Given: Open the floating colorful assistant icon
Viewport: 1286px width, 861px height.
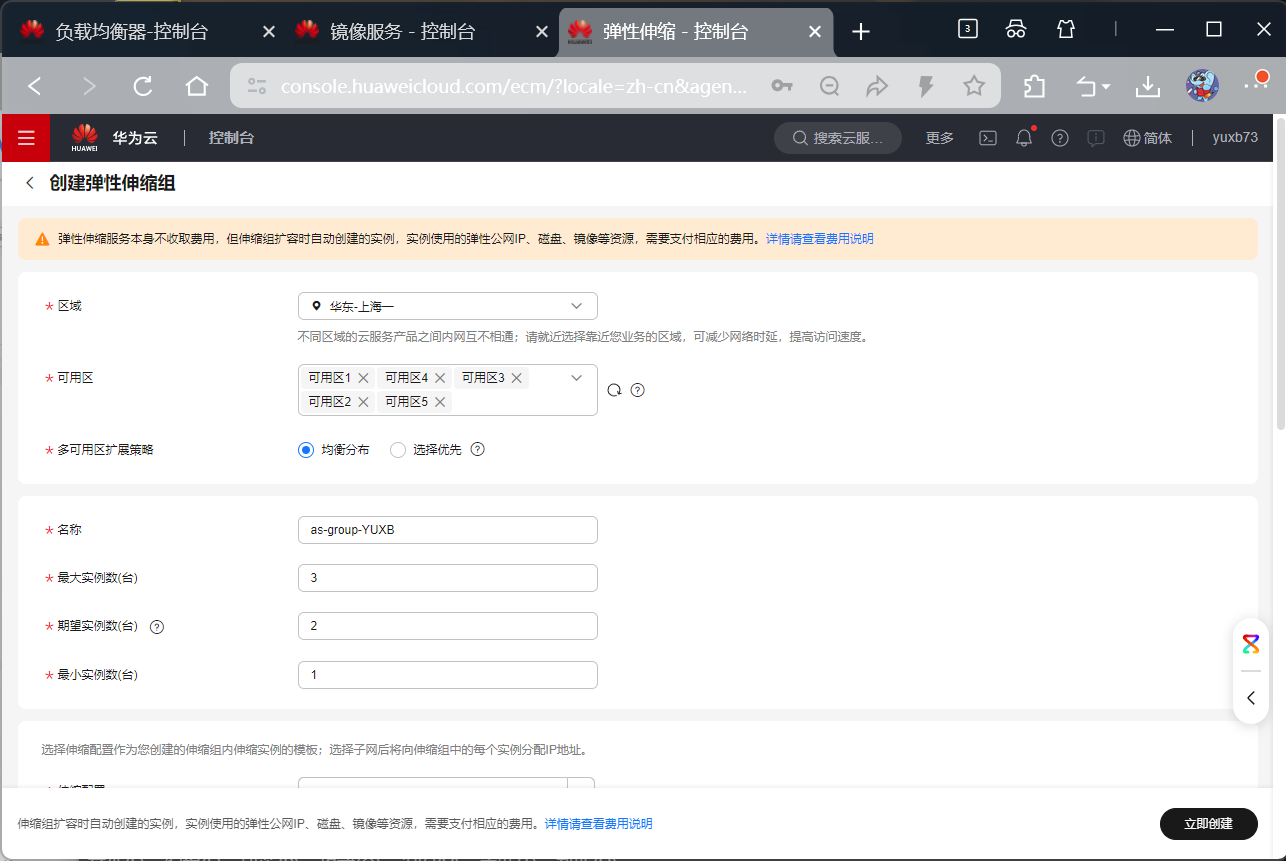Looking at the screenshot, I should point(1251,644).
